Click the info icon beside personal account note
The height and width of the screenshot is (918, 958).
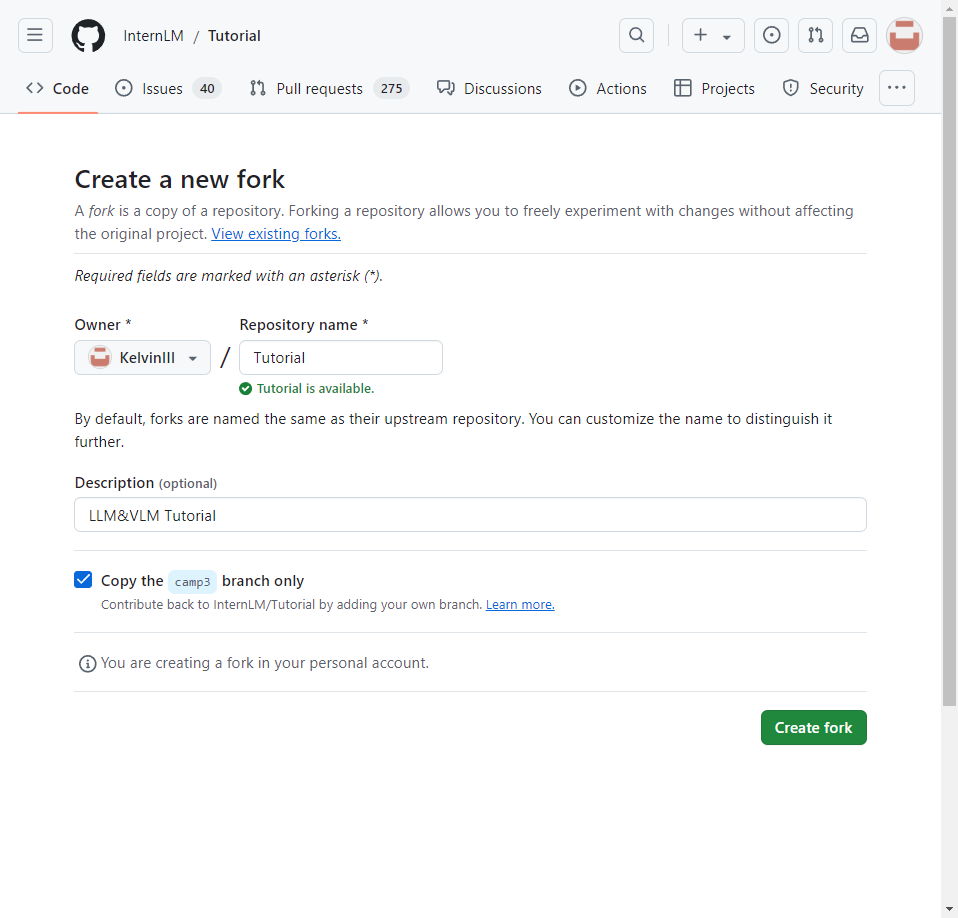[87, 663]
